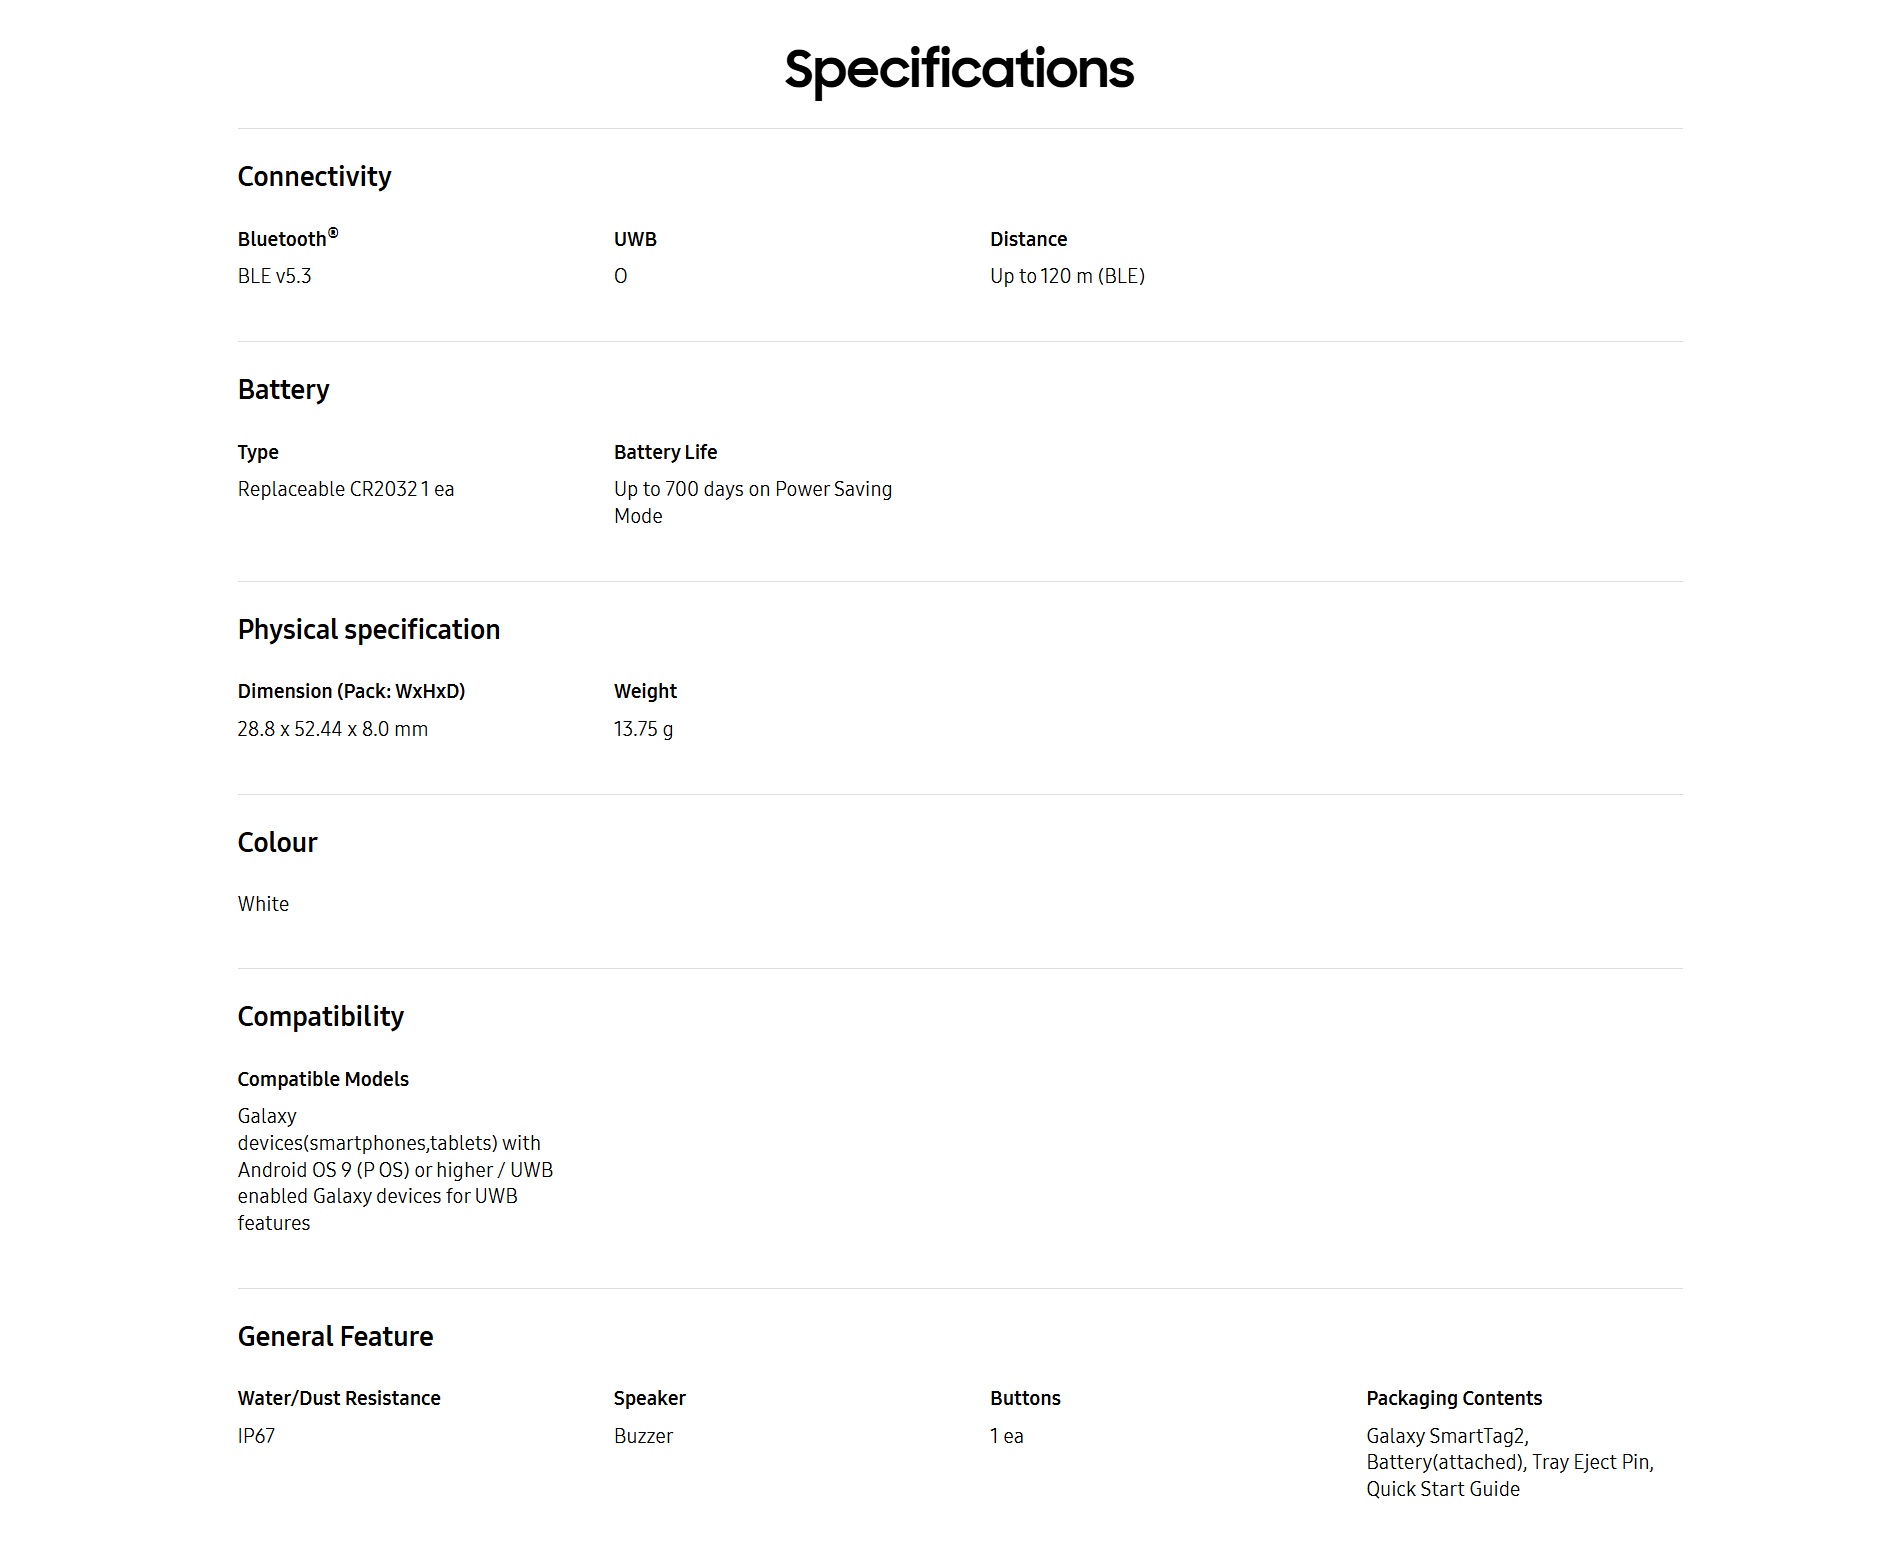Click the General Feature heading
The height and width of the screenshot is (1546, 1894).
335,1337
